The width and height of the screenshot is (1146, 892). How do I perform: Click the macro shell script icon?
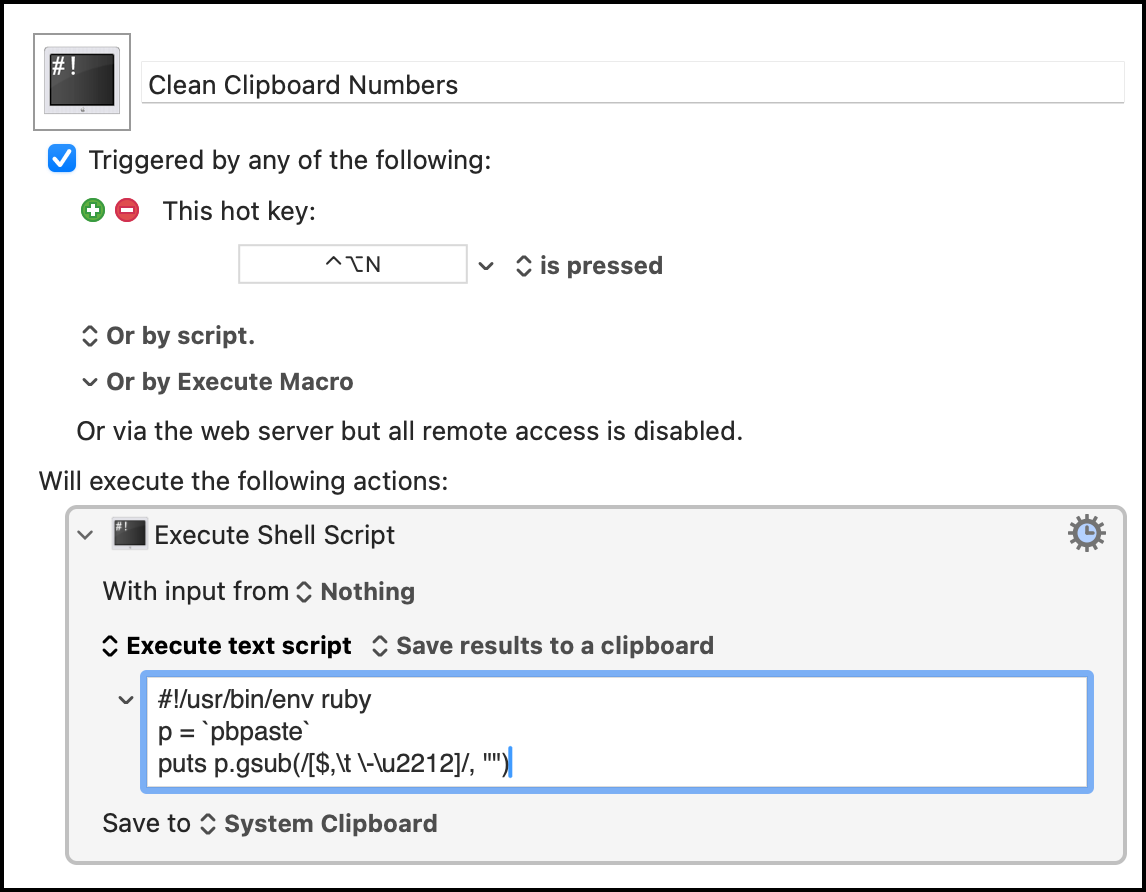tap(83, 81)
